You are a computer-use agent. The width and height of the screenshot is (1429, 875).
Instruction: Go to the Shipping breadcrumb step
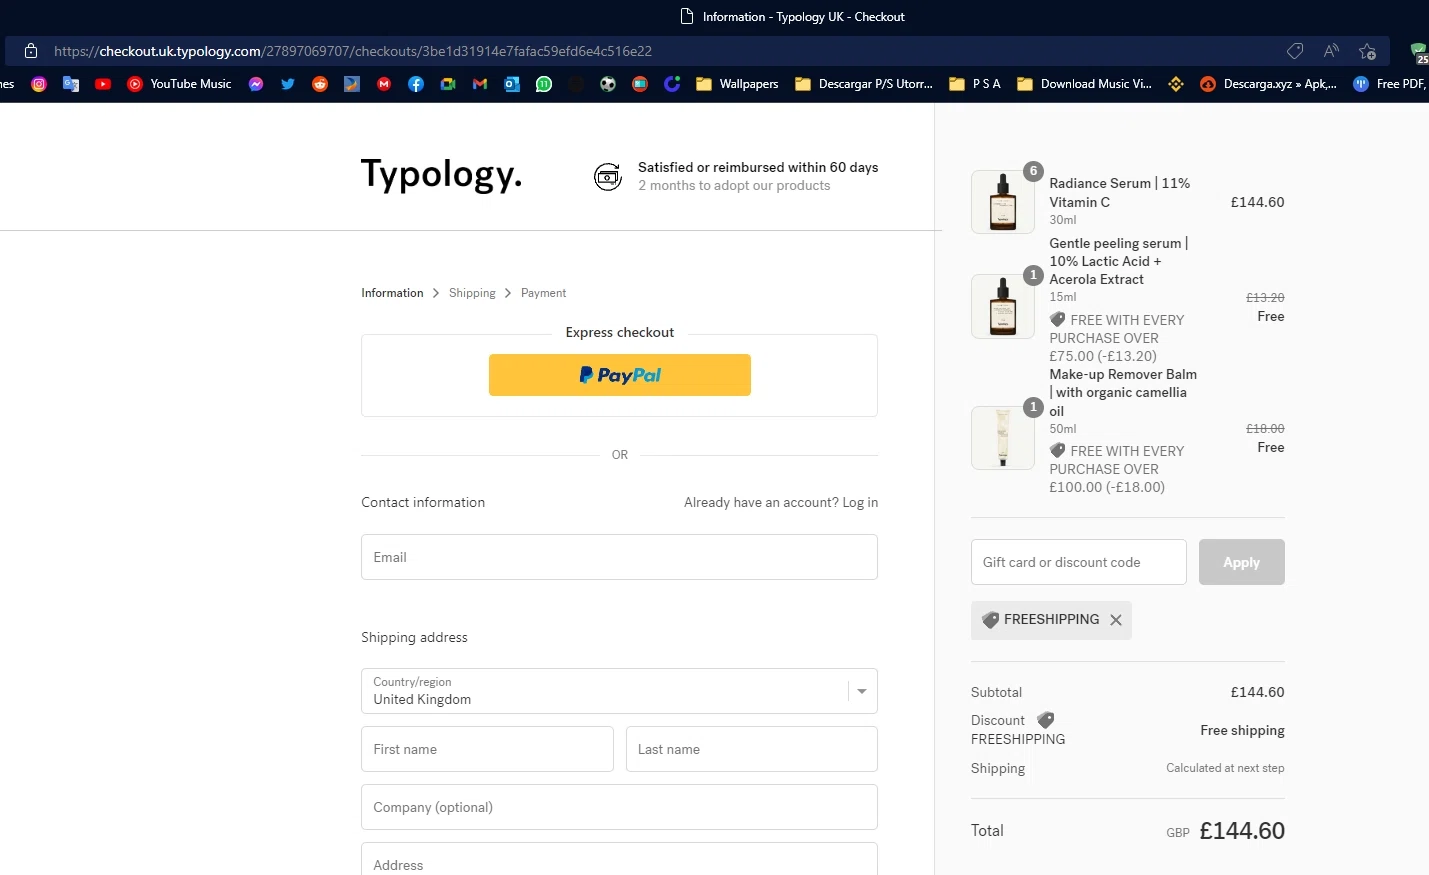coord(472,293)
